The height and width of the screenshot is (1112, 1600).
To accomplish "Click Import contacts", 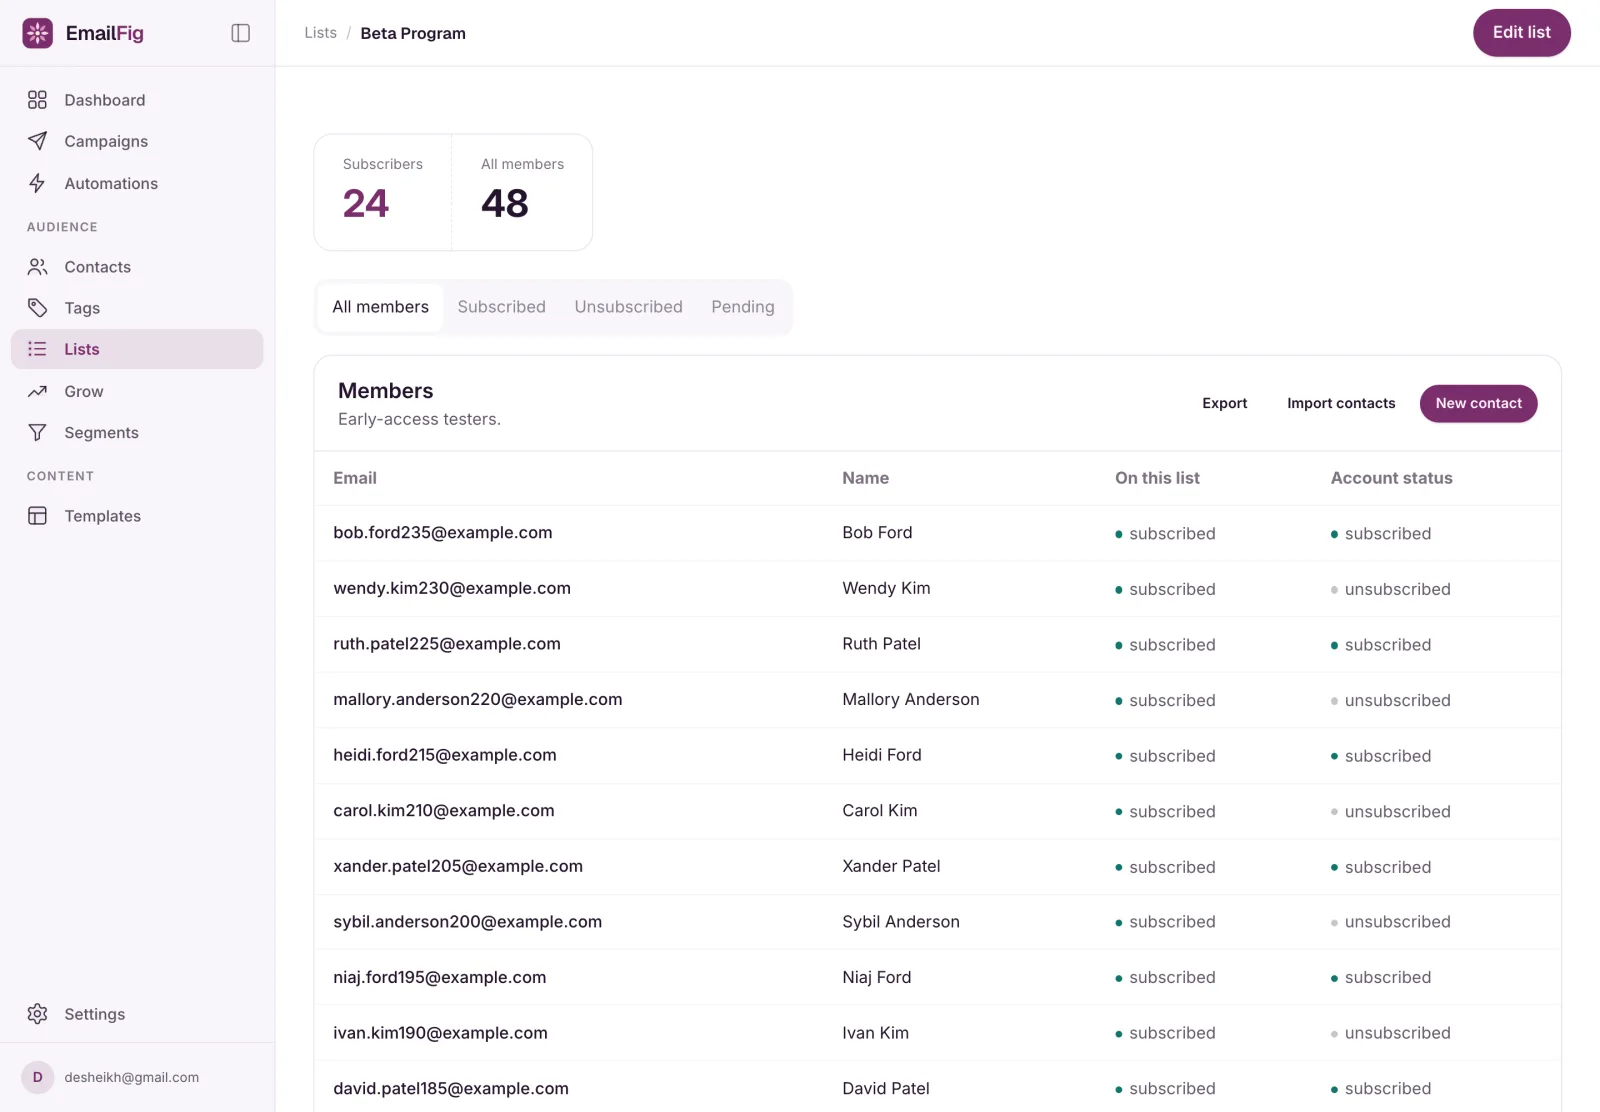I will tap(1340, 404).
